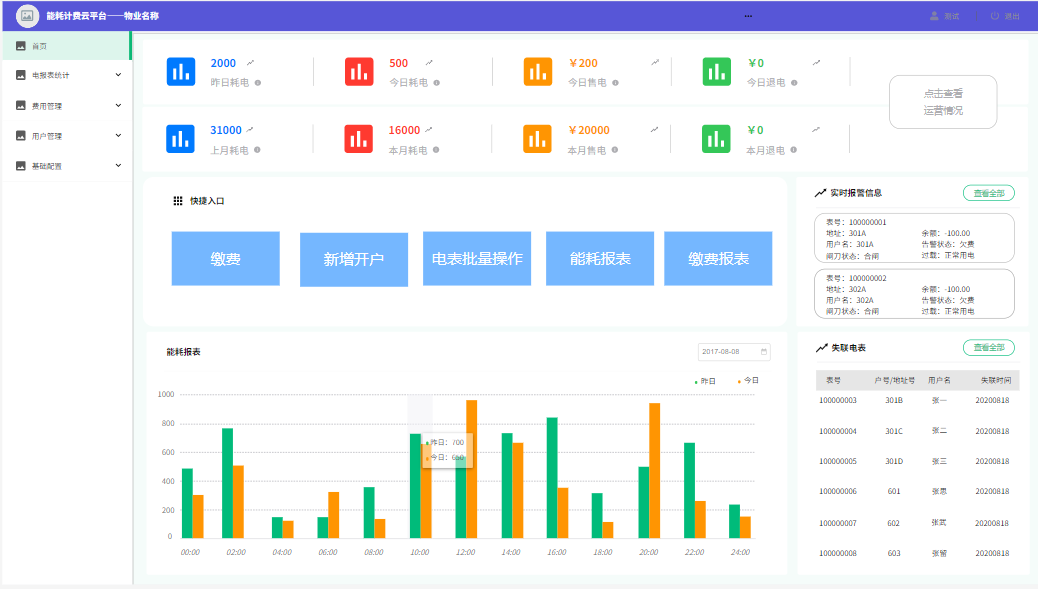This screenshot has width=1038, height=589.
Task: Click the blue 昨日耗电 bar chart icon
Action: (x=181, y=71)
